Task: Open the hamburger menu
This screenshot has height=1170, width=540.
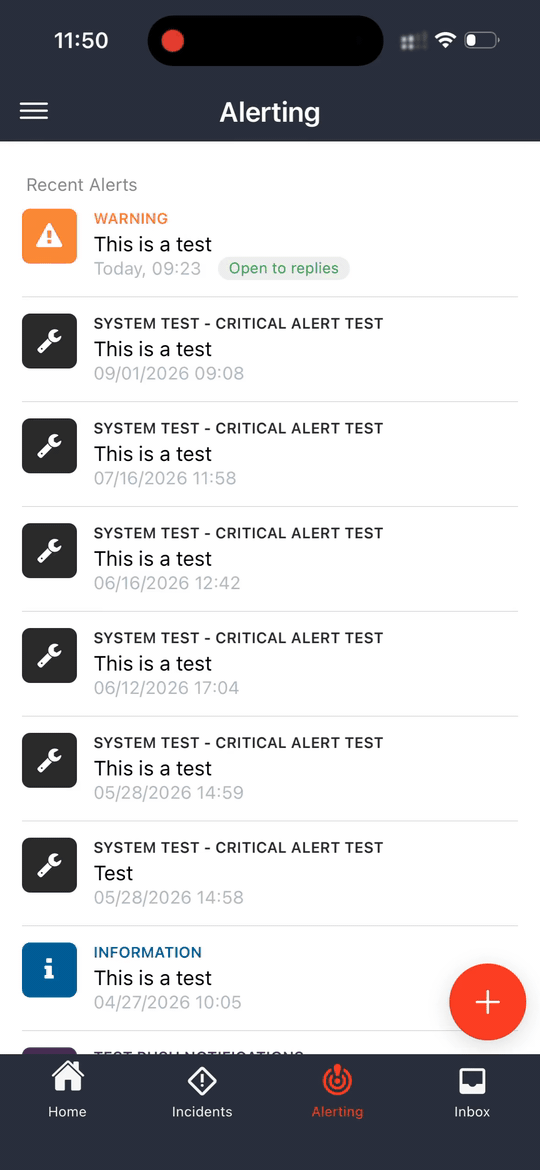Action: click(34, 111)
